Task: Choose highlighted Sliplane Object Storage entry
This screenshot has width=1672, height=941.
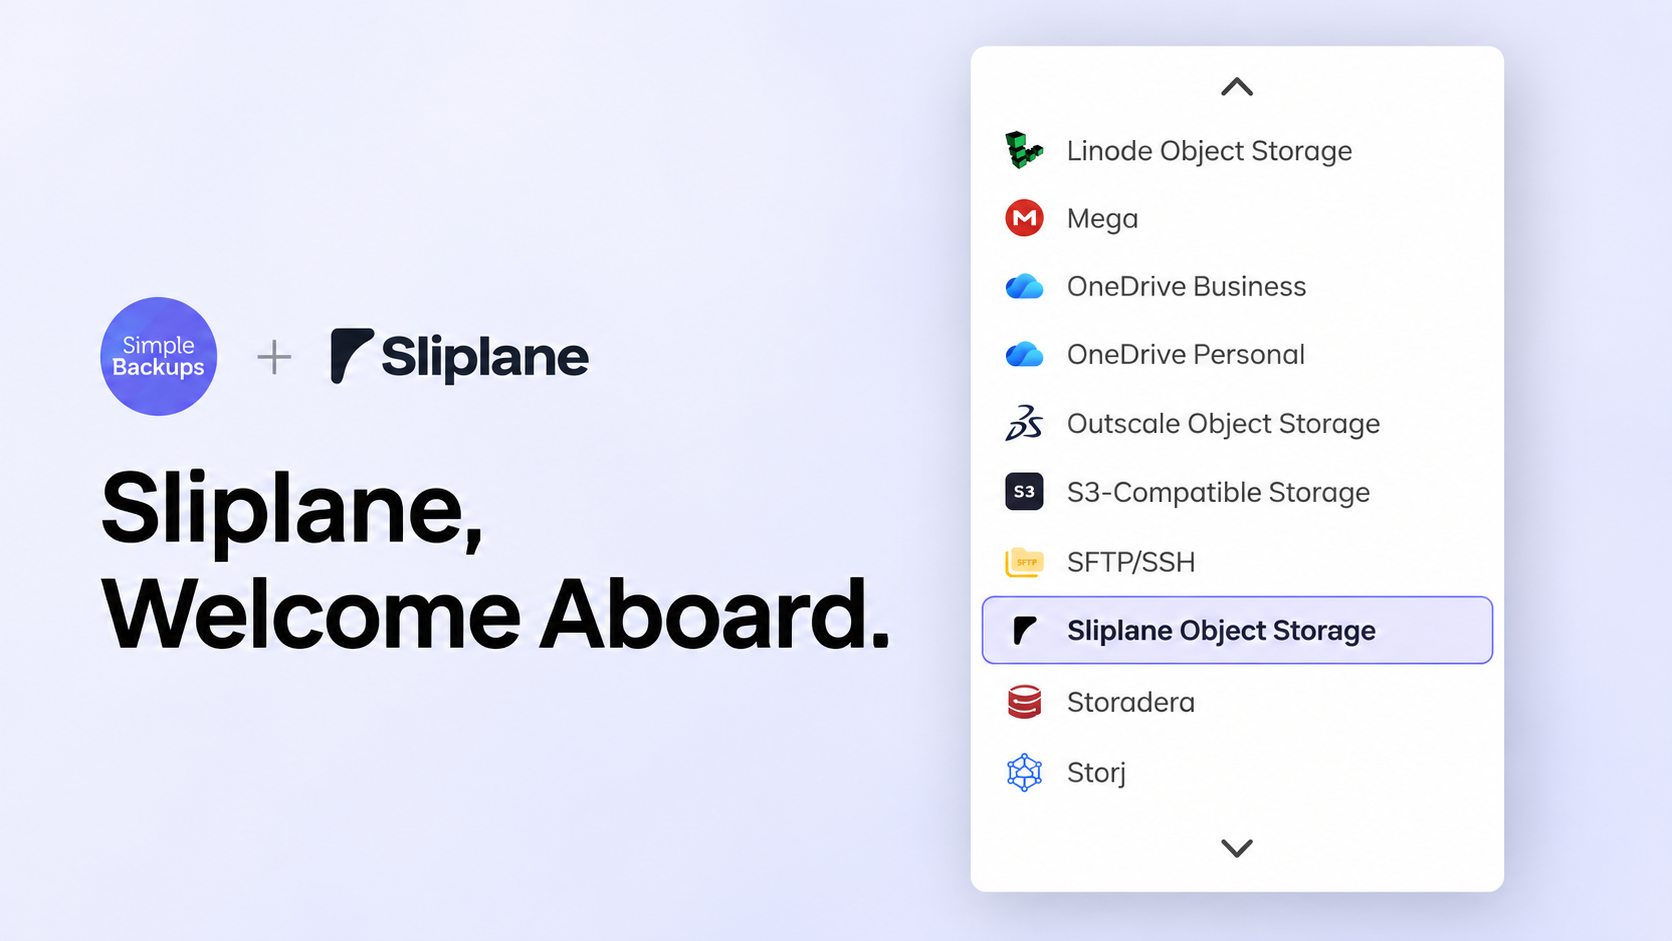Action: 1237,630
